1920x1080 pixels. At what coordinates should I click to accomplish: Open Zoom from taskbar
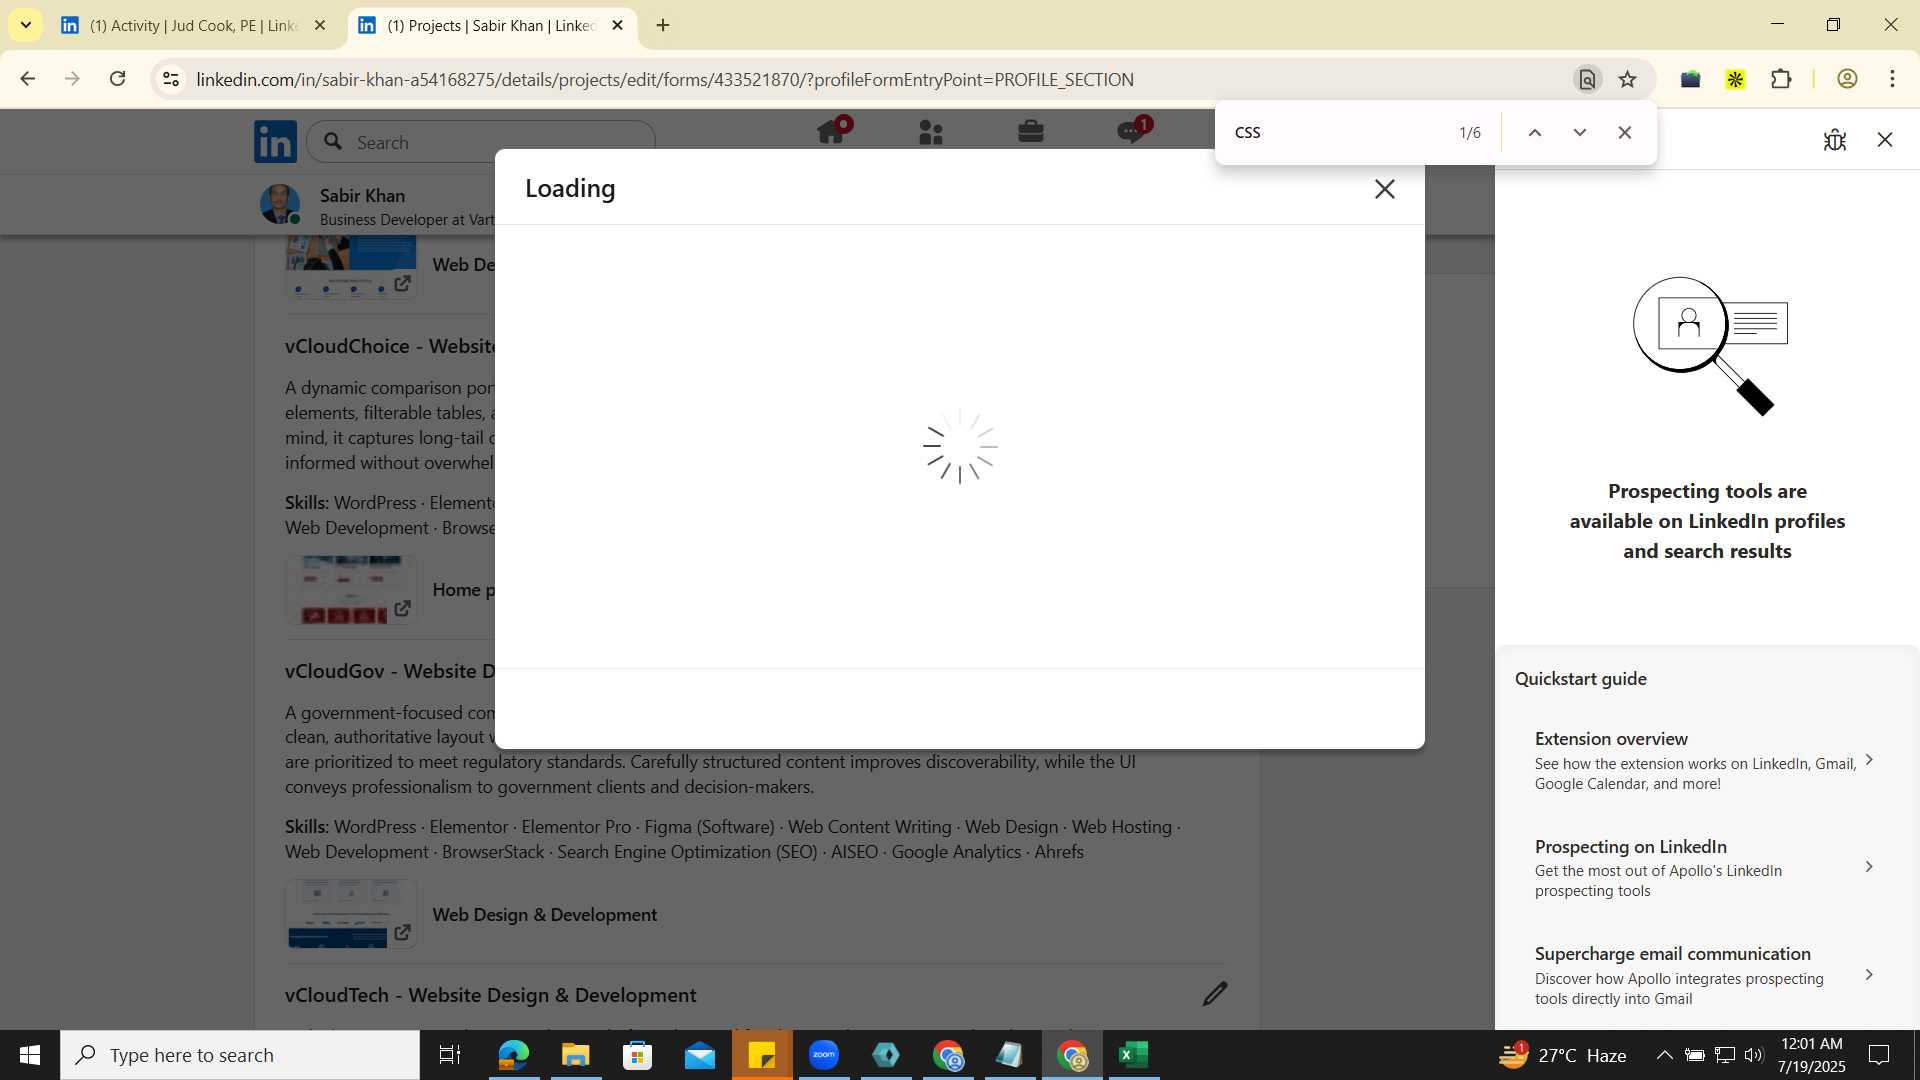824,1055
